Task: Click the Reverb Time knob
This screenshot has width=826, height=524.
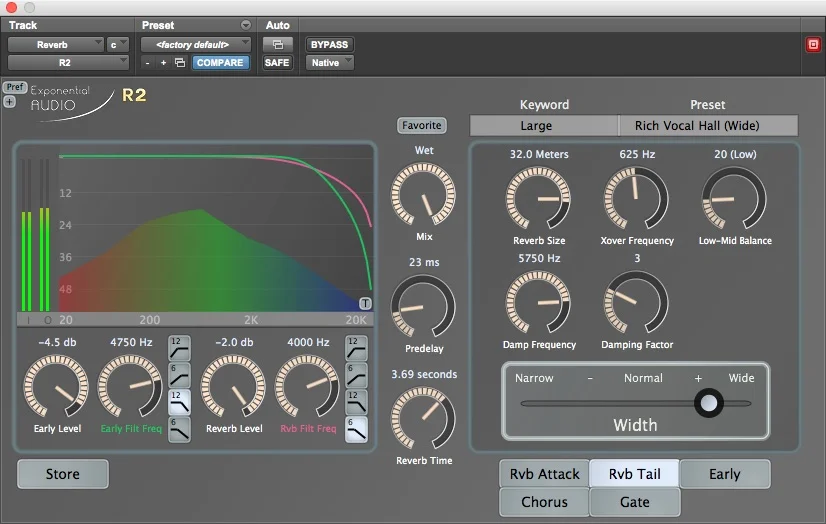Action: (x=423, y=419)
